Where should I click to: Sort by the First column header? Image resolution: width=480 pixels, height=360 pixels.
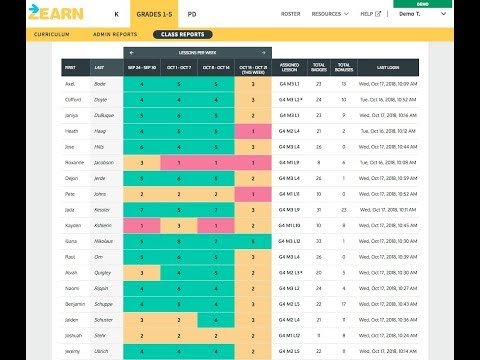click(x=76, y=68)
